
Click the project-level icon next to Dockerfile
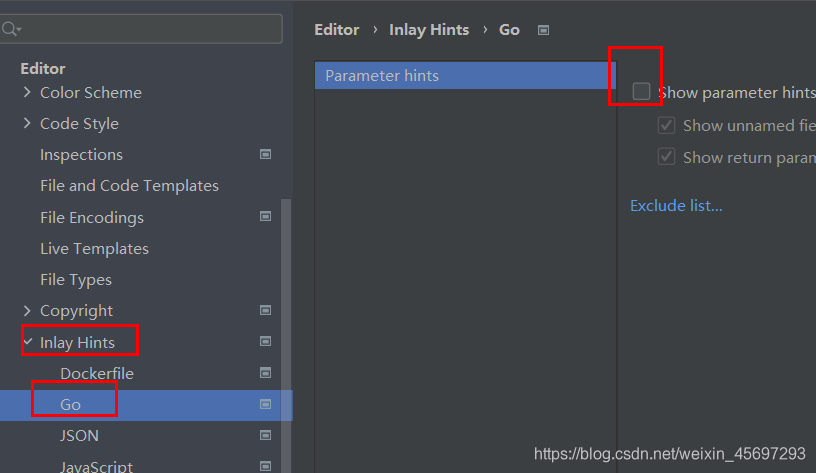pyautogui.click(x=265, y=373)
